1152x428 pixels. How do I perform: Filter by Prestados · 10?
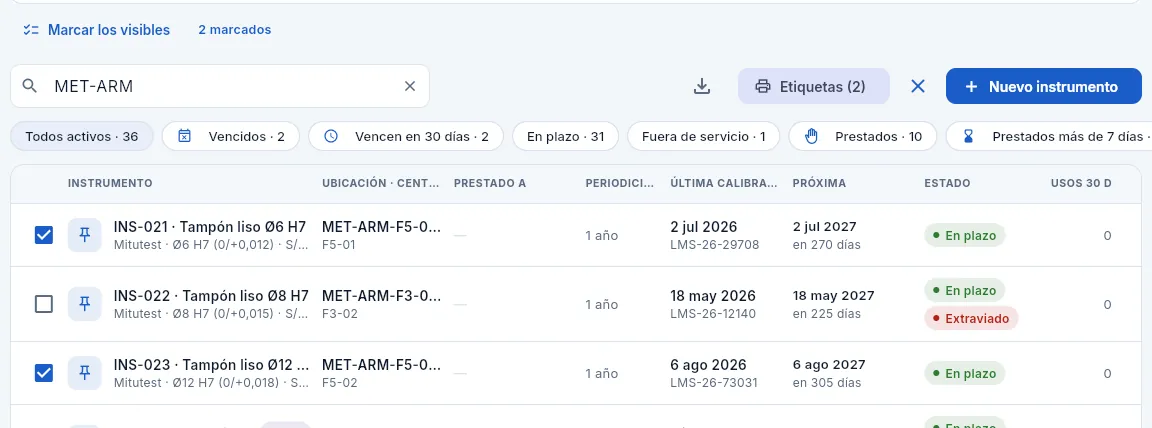coord(863,137)
